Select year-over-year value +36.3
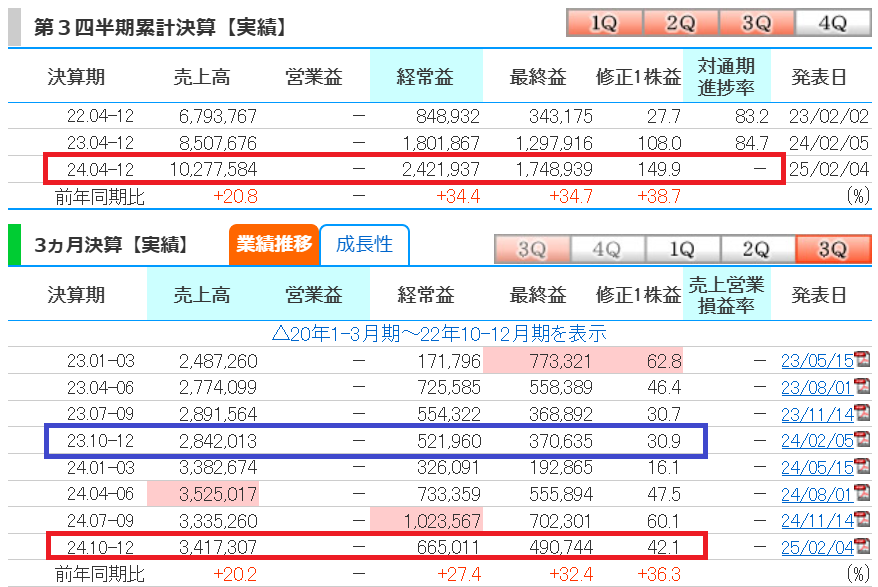Screen dimensions: 878x587 point(659,574)
